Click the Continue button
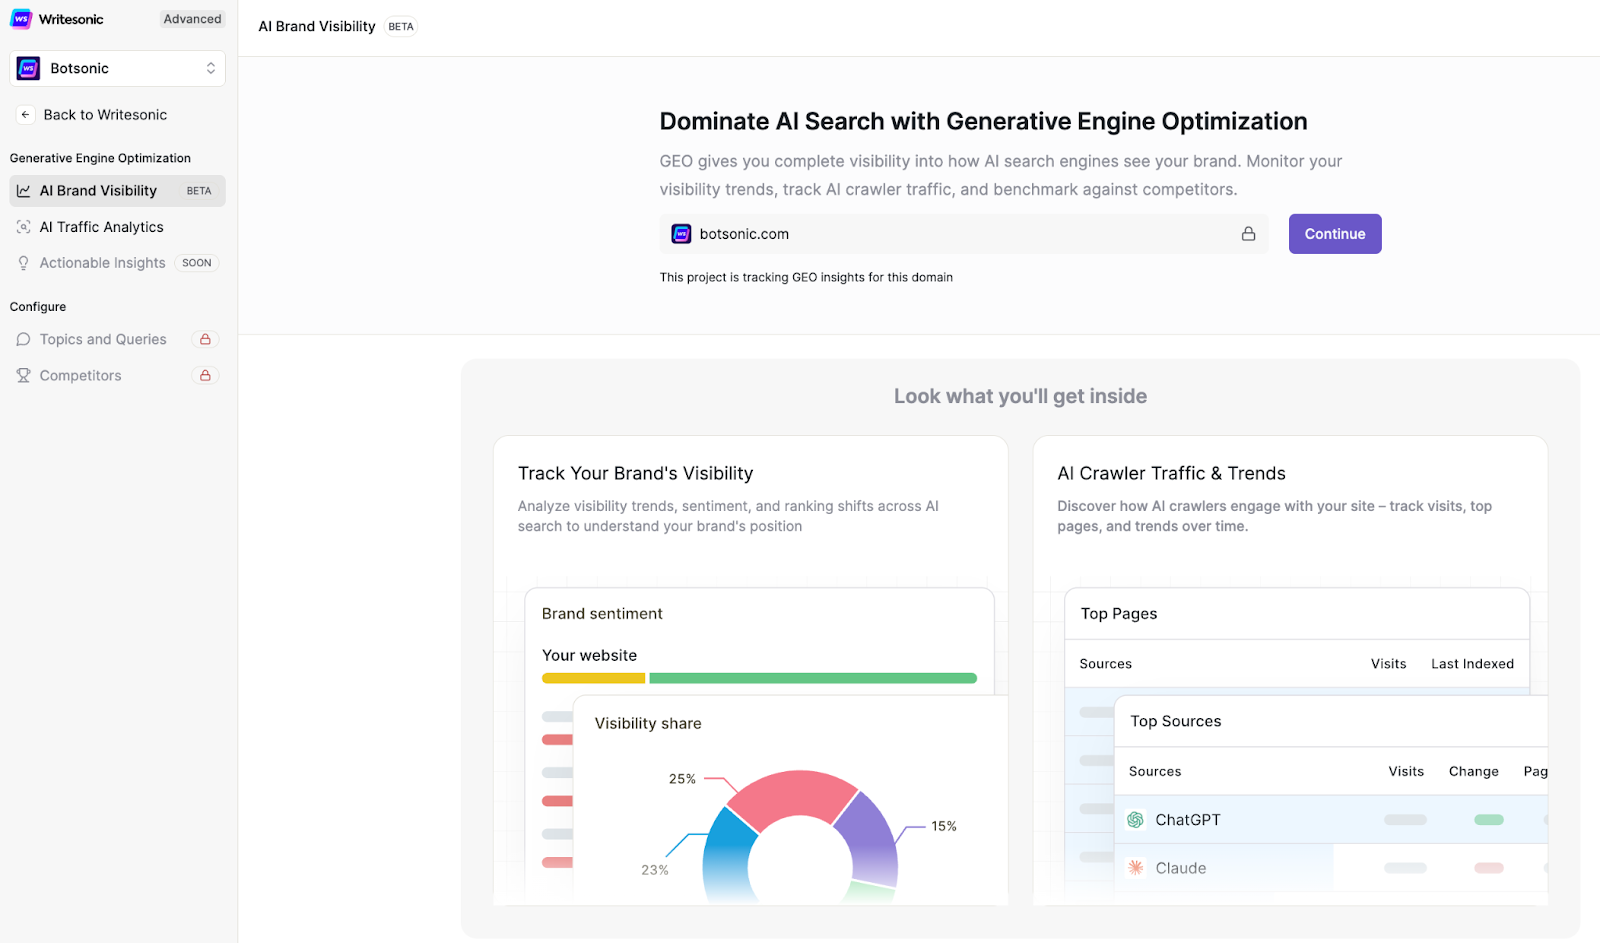Screen dimensions: 1600x943 coord(1335,234)
